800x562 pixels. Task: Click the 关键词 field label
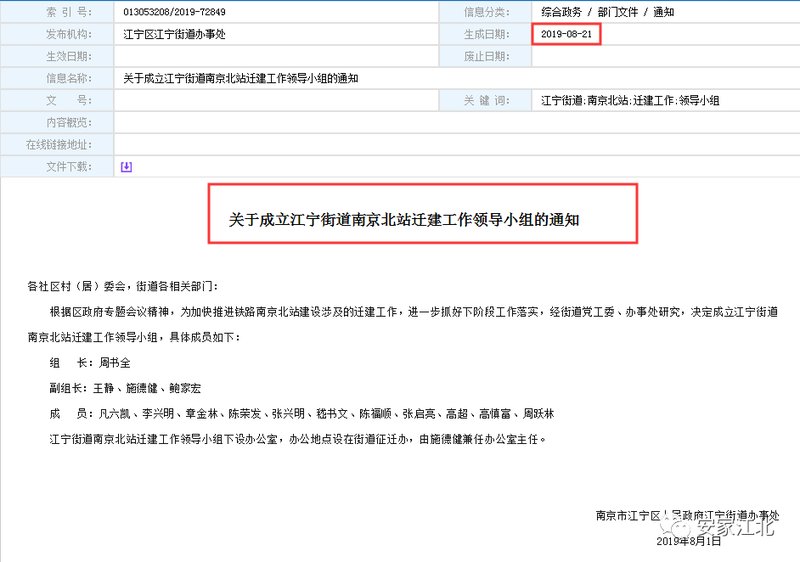(x=486, y=100)
